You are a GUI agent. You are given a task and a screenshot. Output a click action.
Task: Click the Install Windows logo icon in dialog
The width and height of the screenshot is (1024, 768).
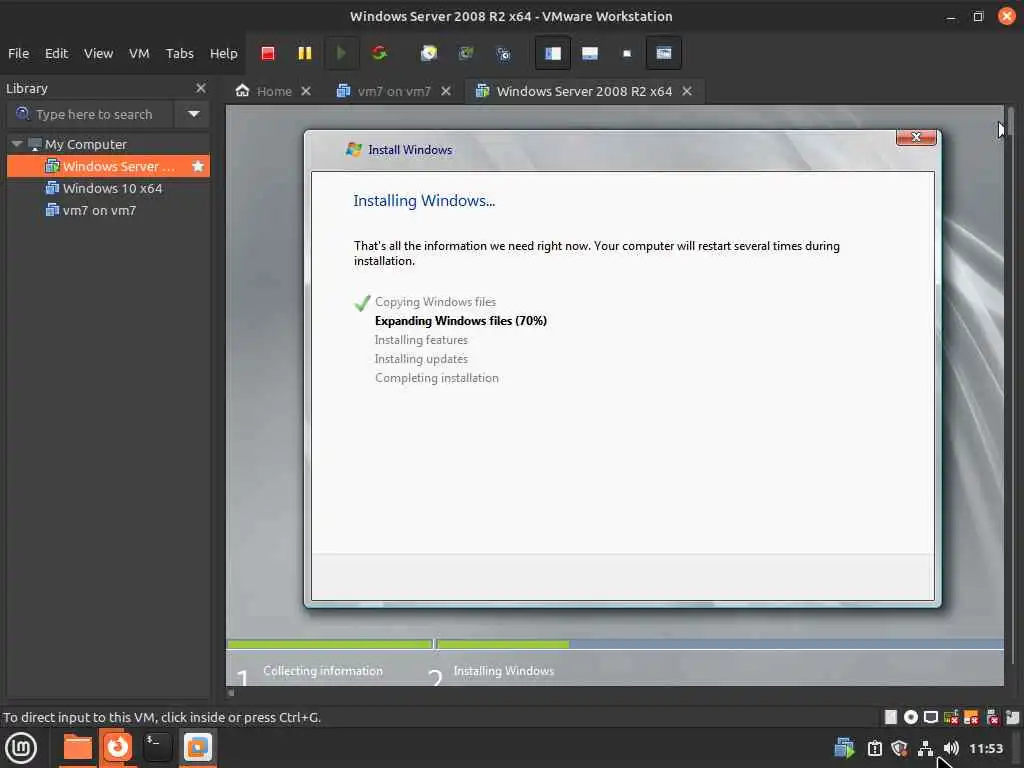click(353, 150)
